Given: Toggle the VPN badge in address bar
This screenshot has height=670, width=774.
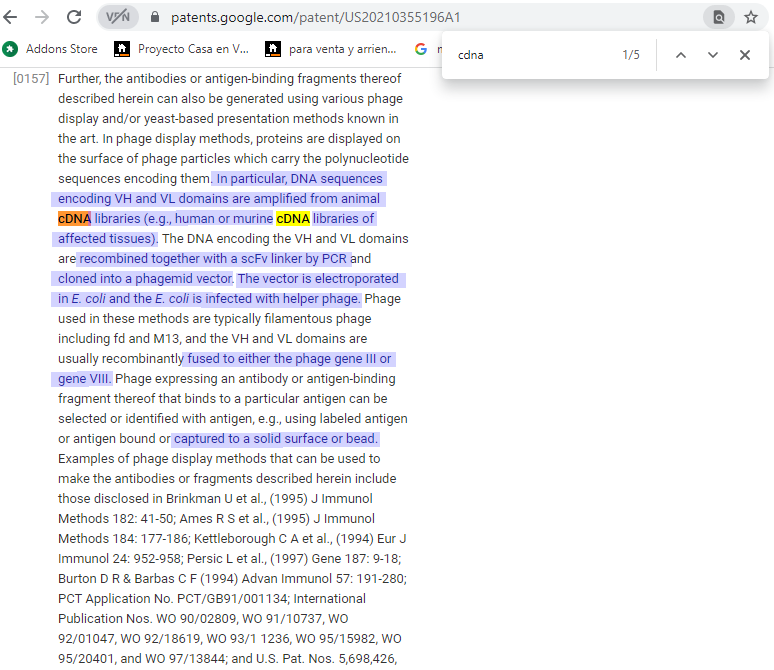Looking at the screenshot, I should coord(118,17).
